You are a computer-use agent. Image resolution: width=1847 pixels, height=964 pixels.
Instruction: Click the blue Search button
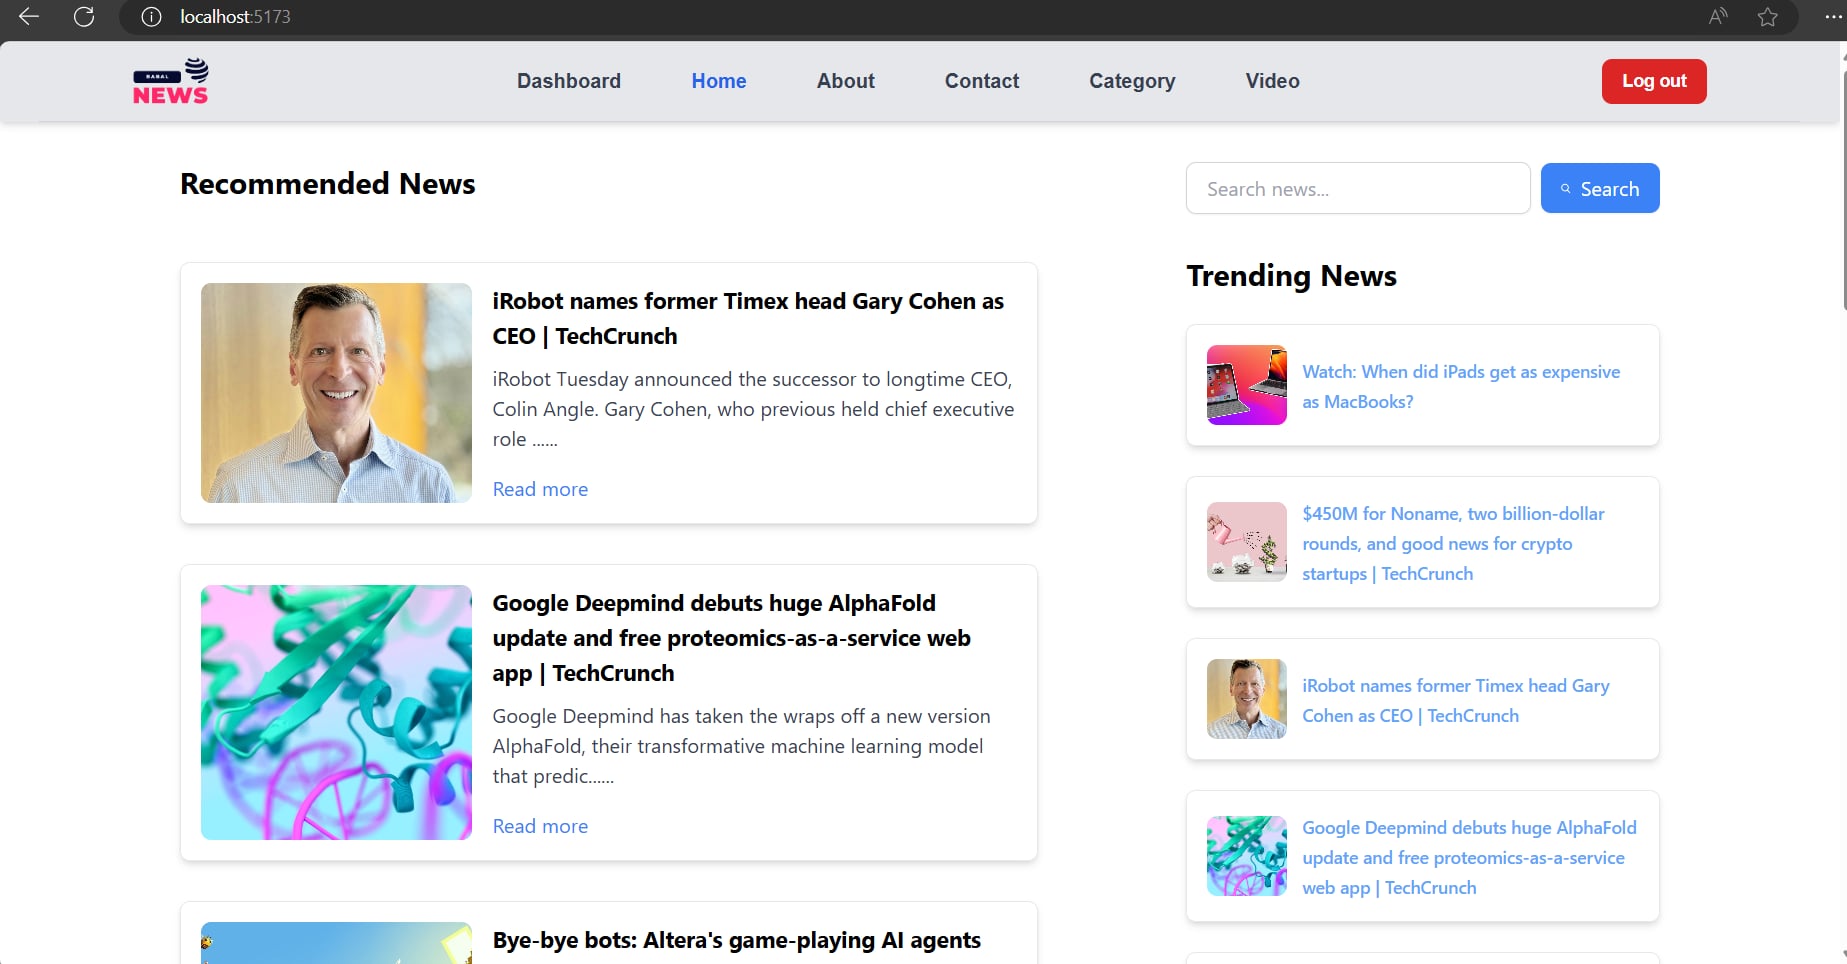pyautogui.click(x=1600, y=188)
